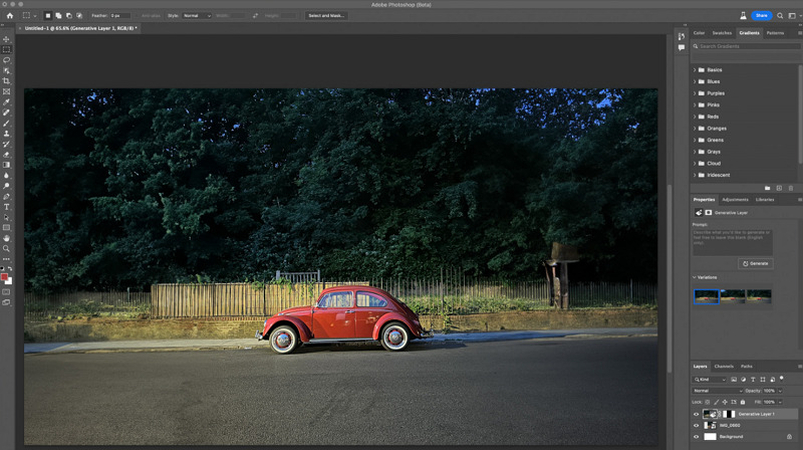
Task: Select the Zoom tool
Action: click(6, 249)
